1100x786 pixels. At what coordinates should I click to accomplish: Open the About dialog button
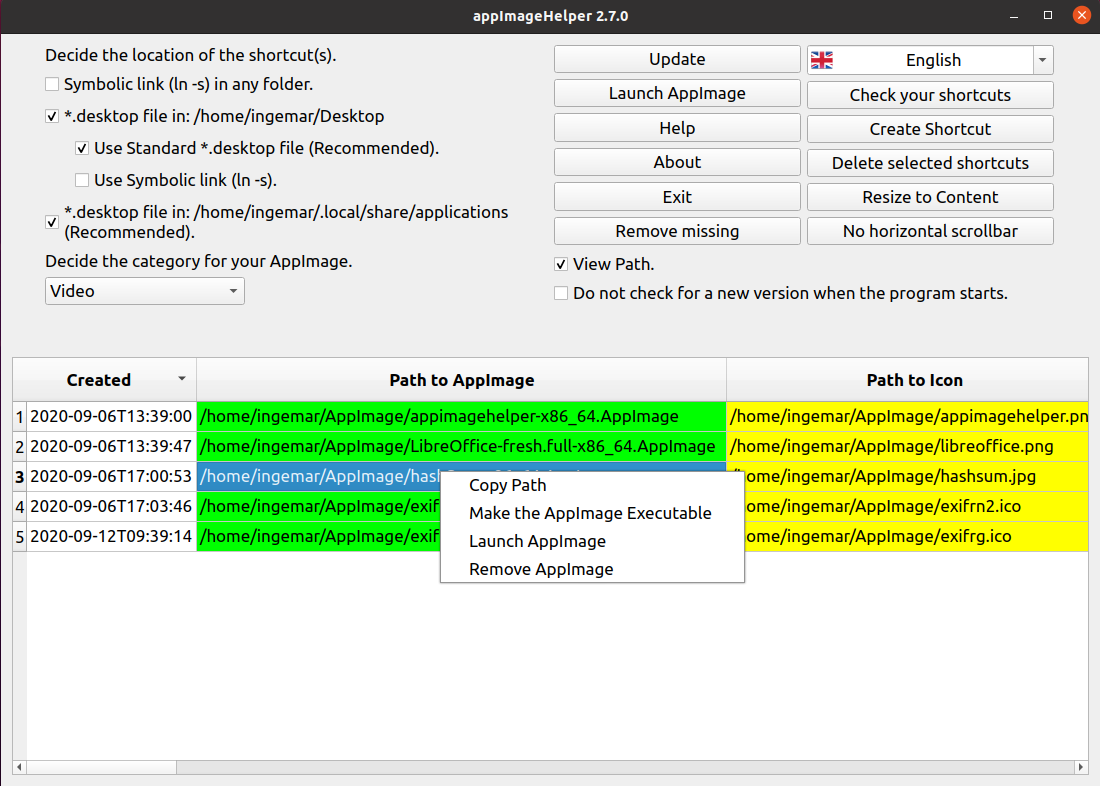[x=677, y=162]
